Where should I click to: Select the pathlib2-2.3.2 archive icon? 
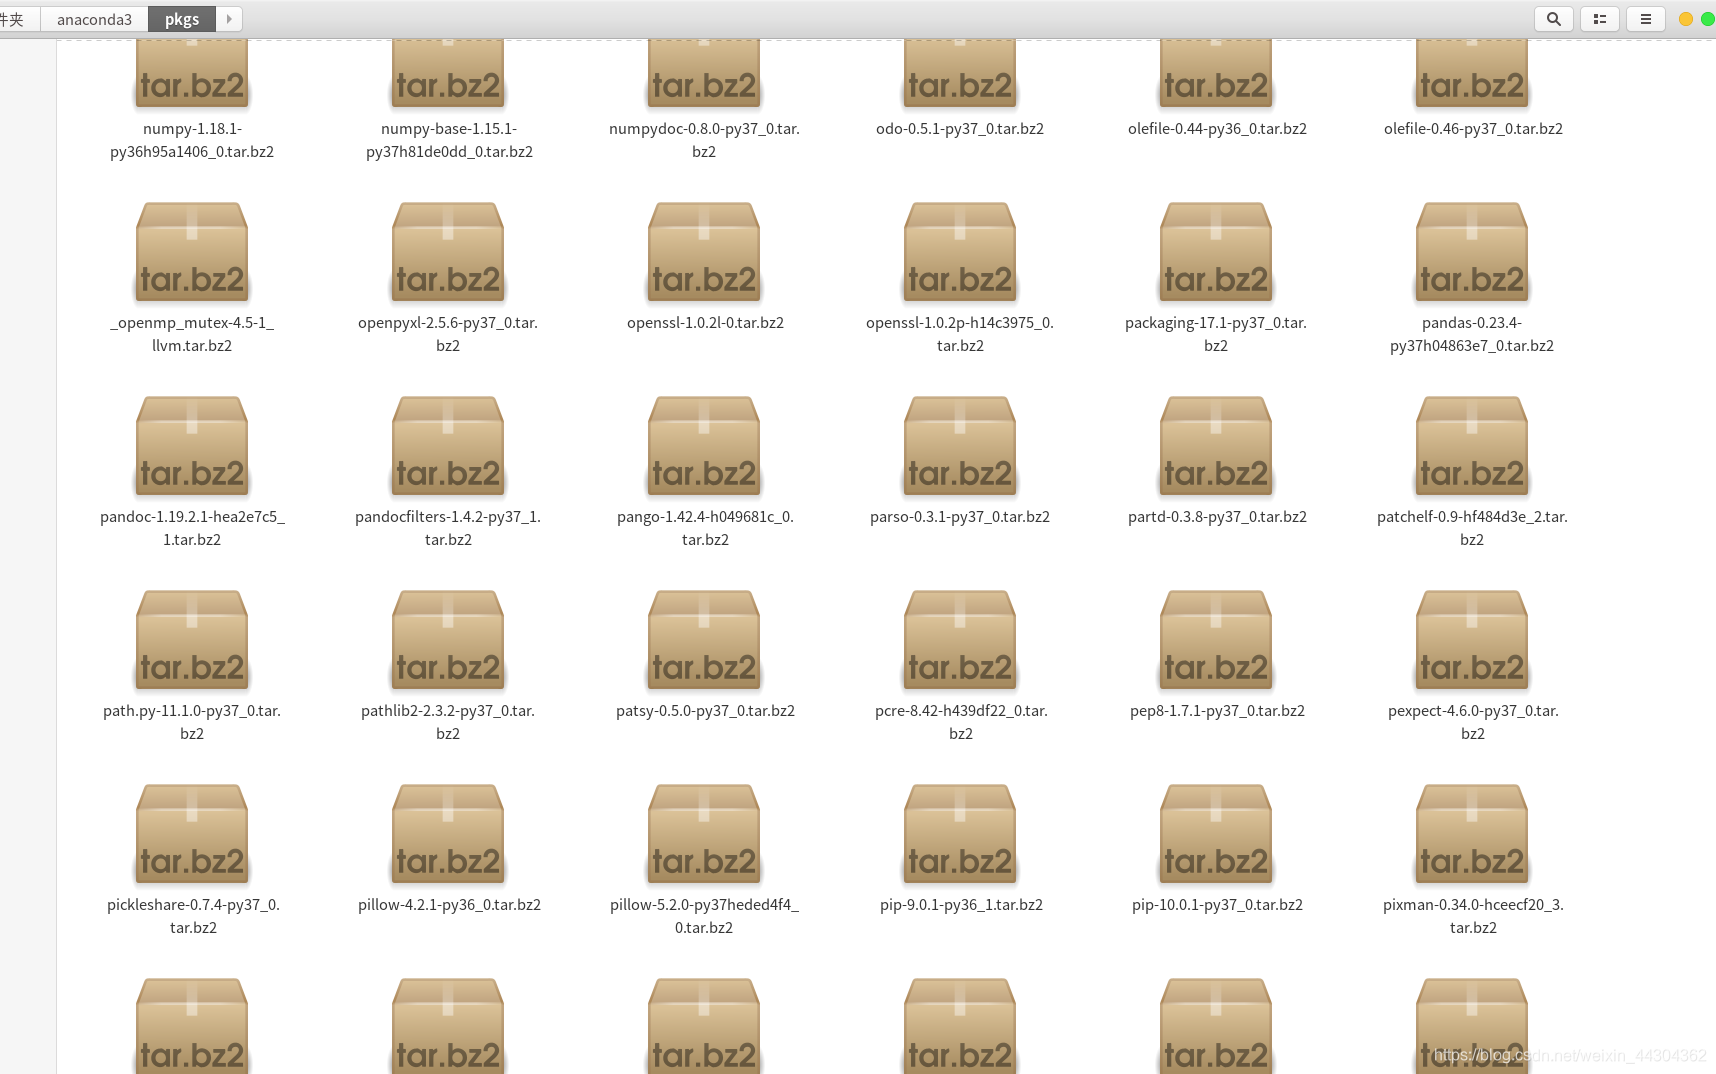(448, 640)
